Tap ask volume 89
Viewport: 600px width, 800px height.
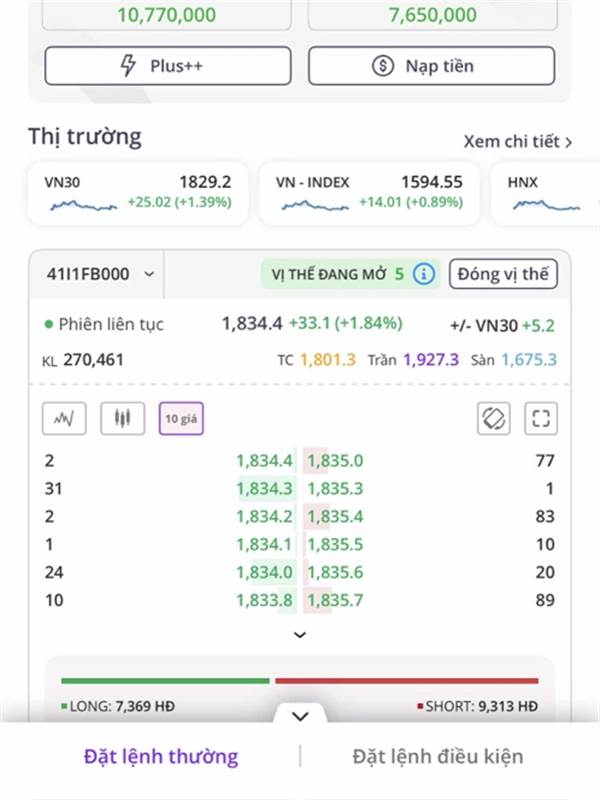point(545,600)
